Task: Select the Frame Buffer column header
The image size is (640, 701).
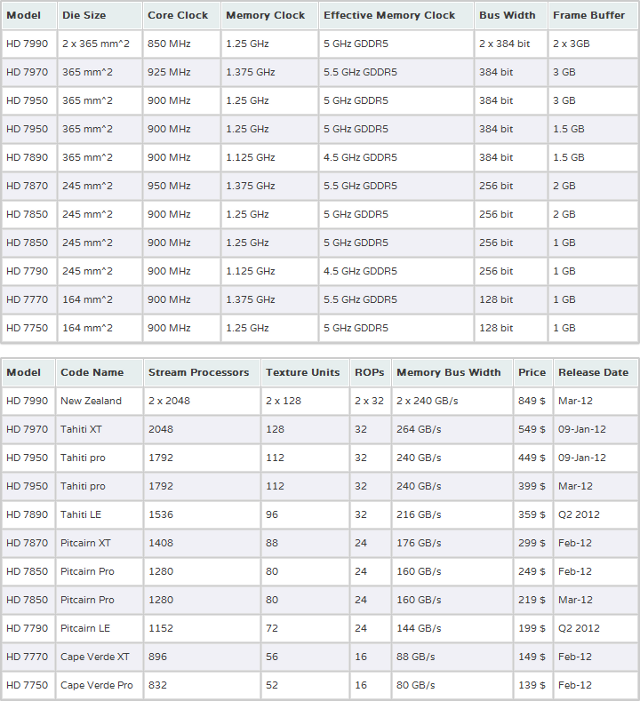Action: 593,15
